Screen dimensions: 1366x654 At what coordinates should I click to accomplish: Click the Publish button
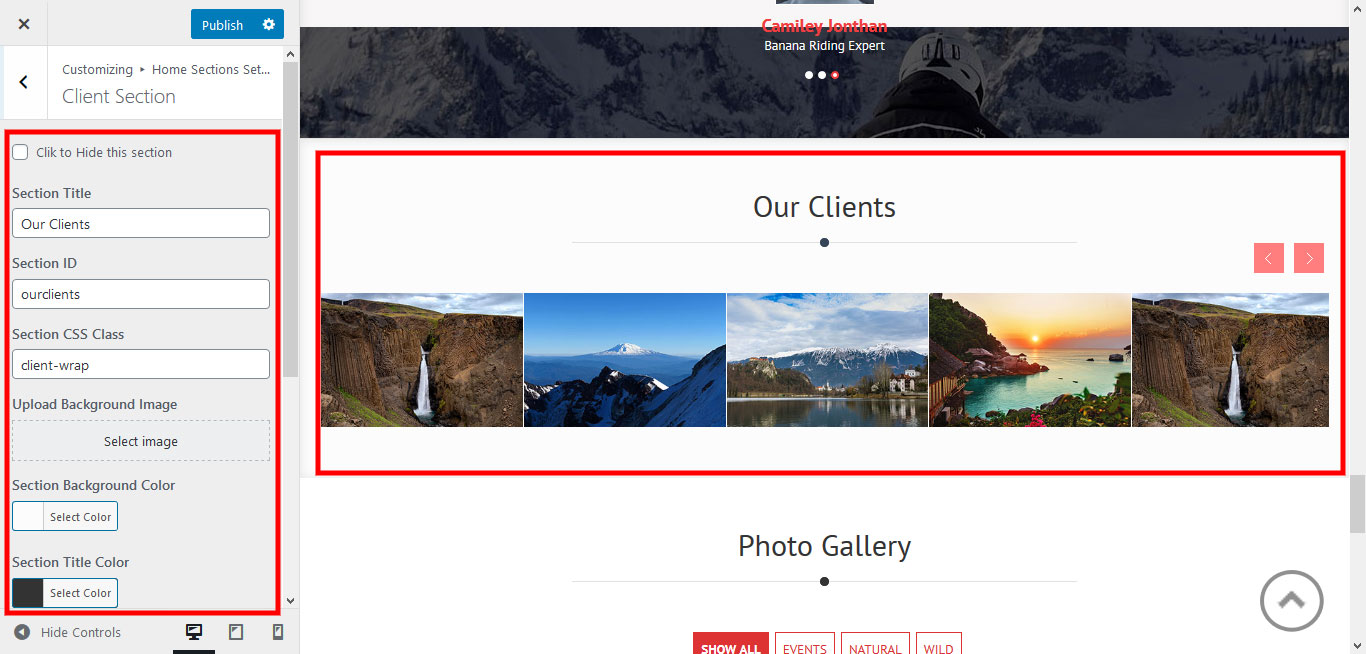click(222, 24)
